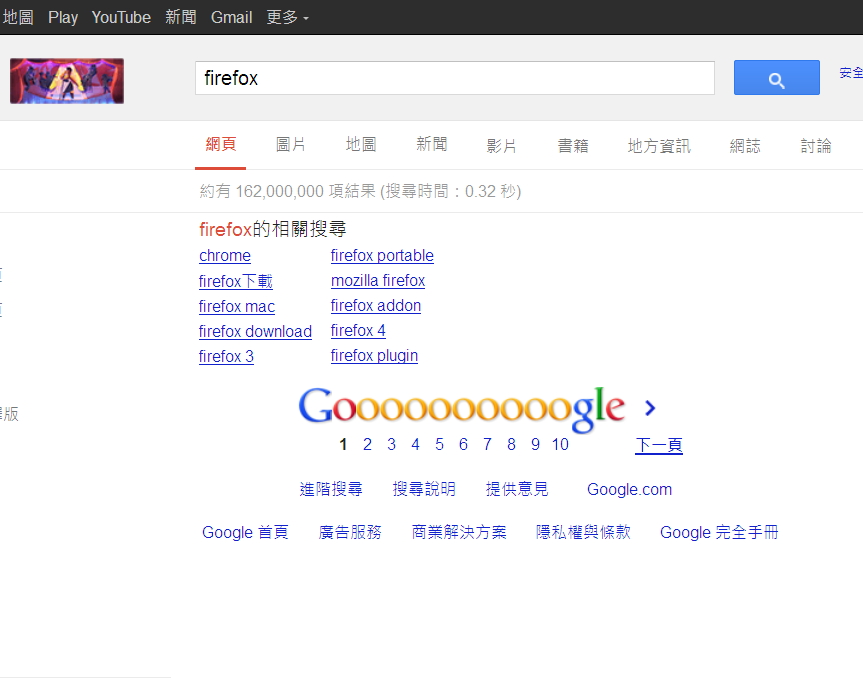Go to results page 9

[536, 444]
